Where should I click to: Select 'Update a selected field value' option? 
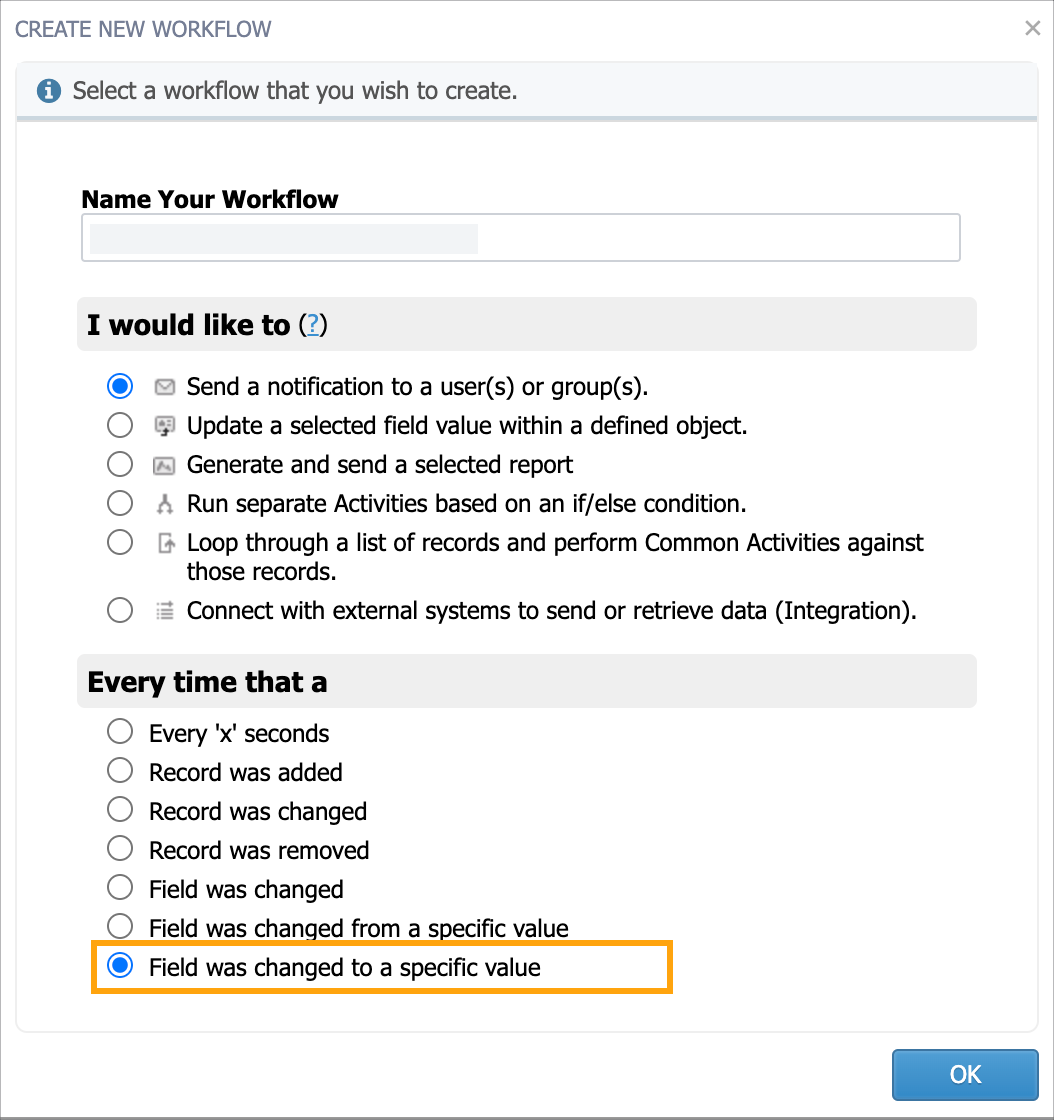[120, 425]
